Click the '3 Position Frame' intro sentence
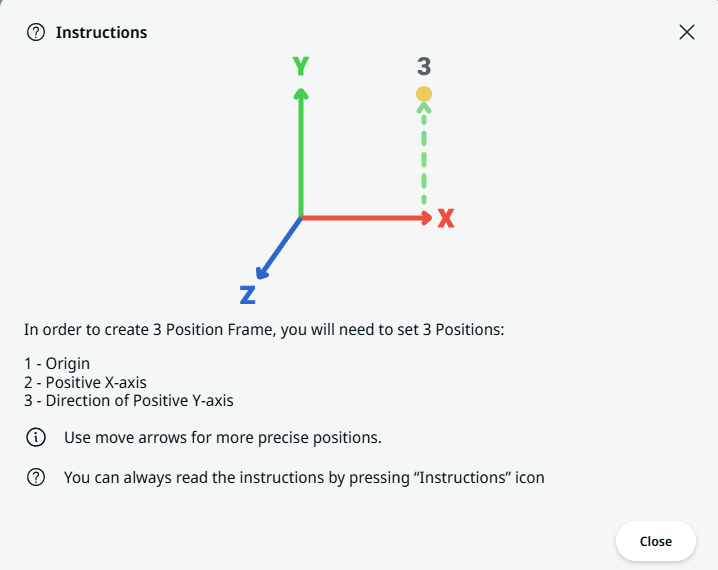 (265, 328)
